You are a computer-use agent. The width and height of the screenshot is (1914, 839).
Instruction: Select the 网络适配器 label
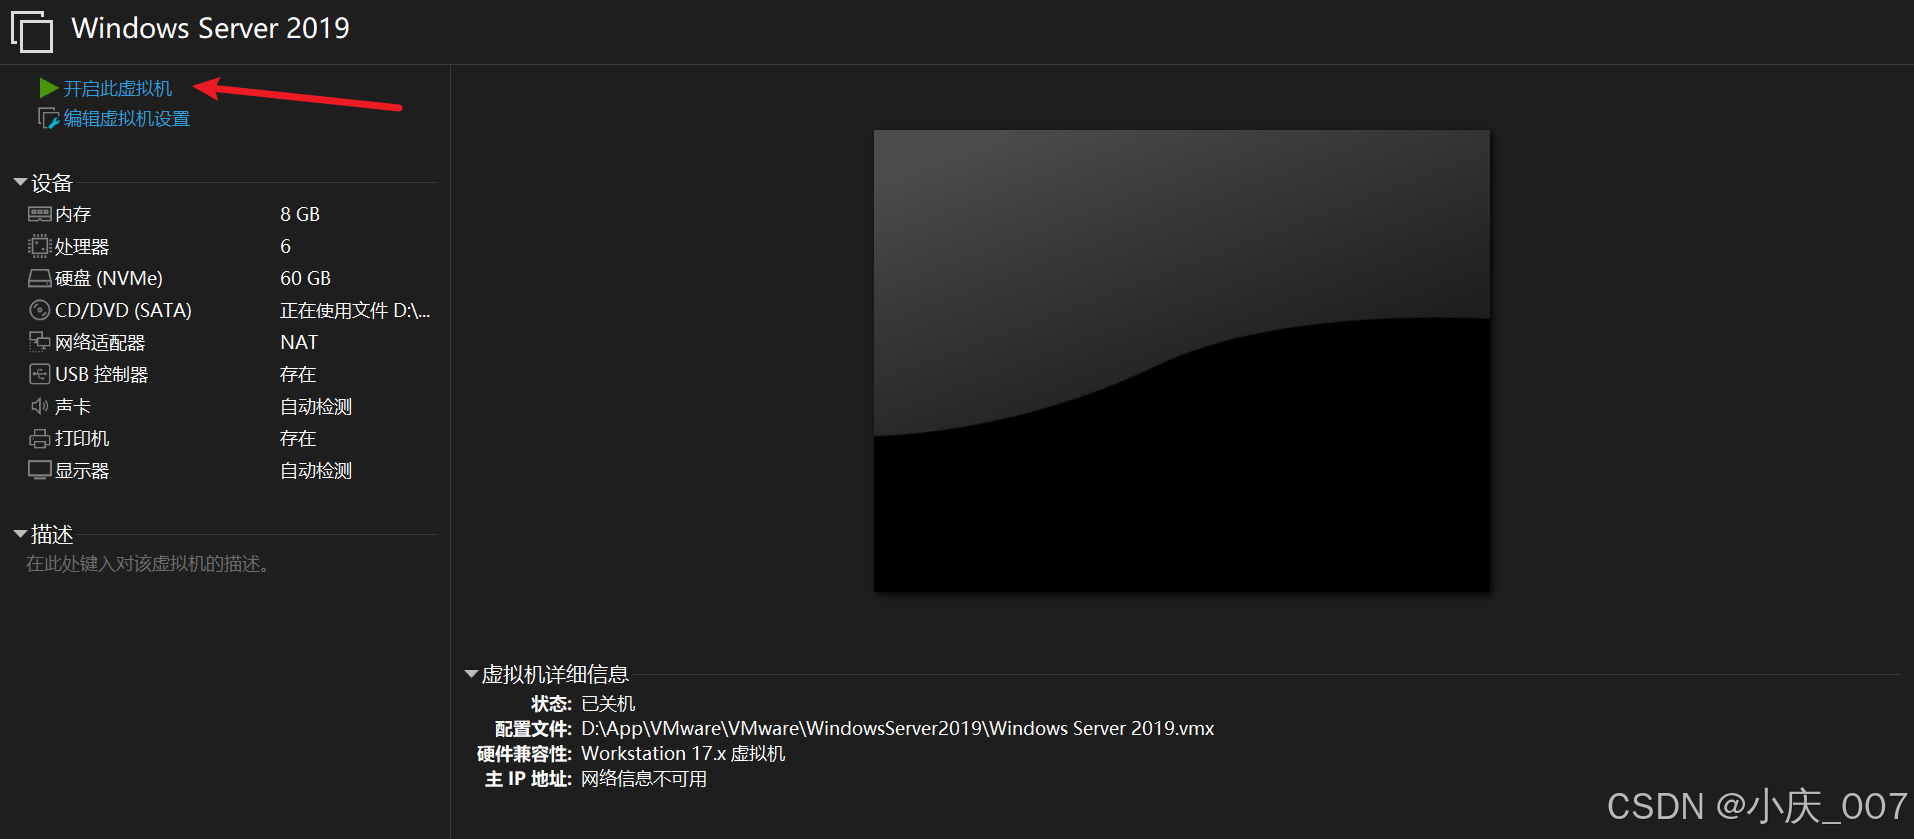click(100, 342)
